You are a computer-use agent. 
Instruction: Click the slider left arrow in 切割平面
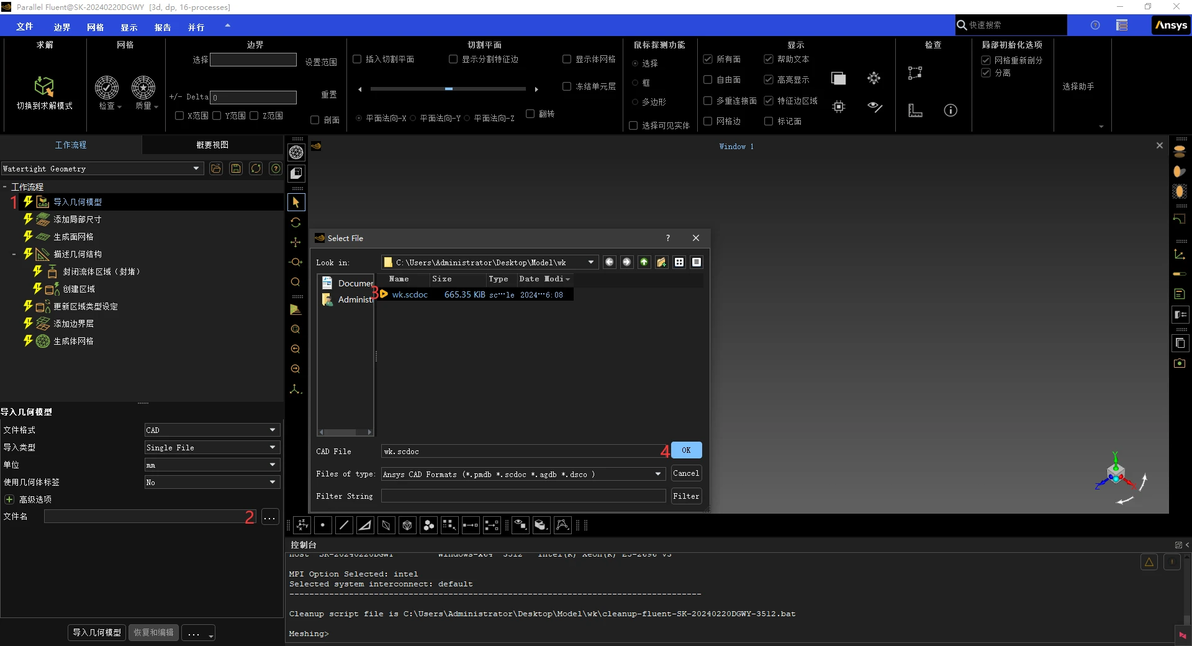(x=360, y=89)
